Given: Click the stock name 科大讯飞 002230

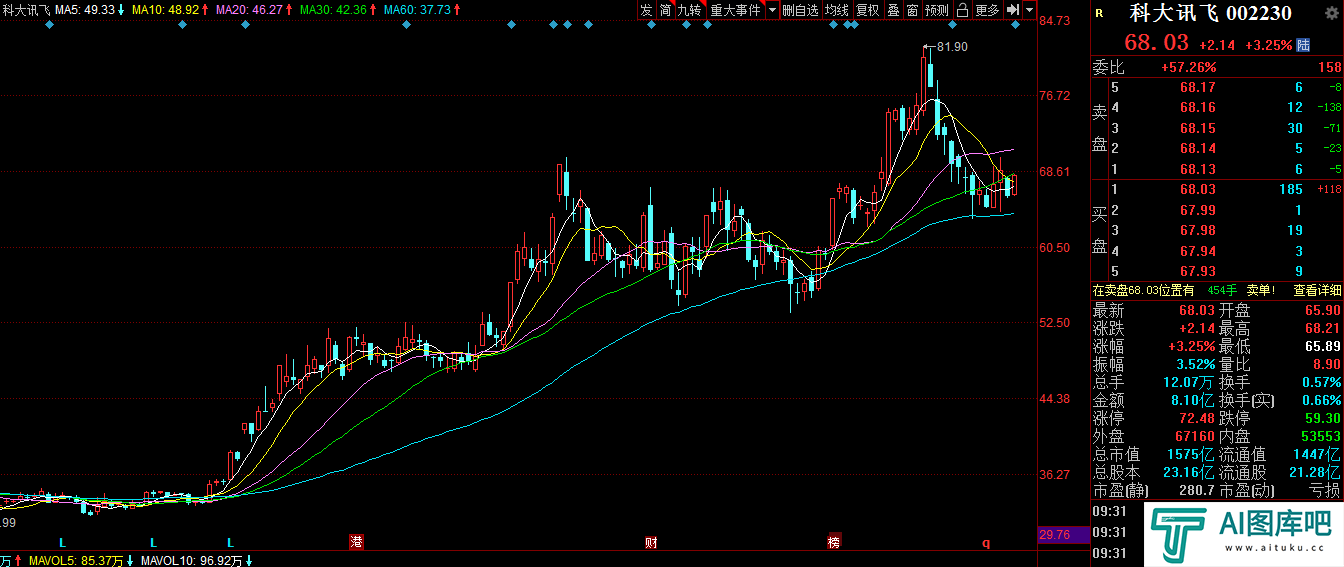Looking at the screenshot, I should point(1210,13).
